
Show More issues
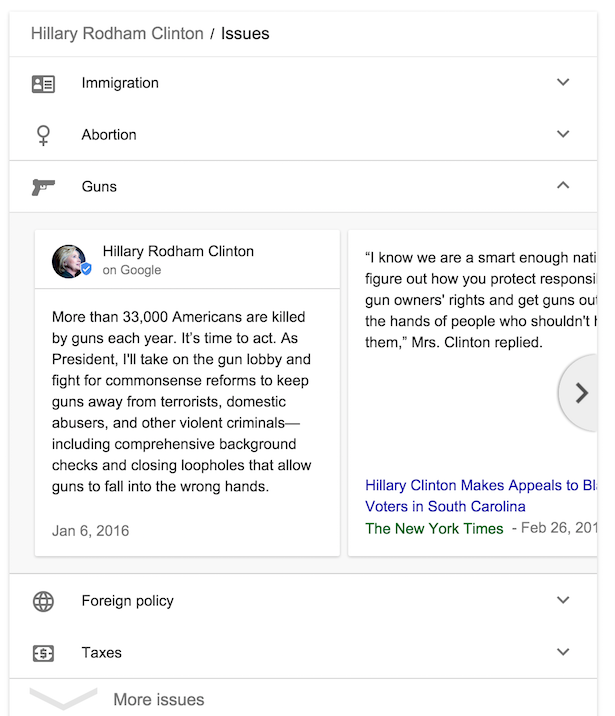pos(158,700)
